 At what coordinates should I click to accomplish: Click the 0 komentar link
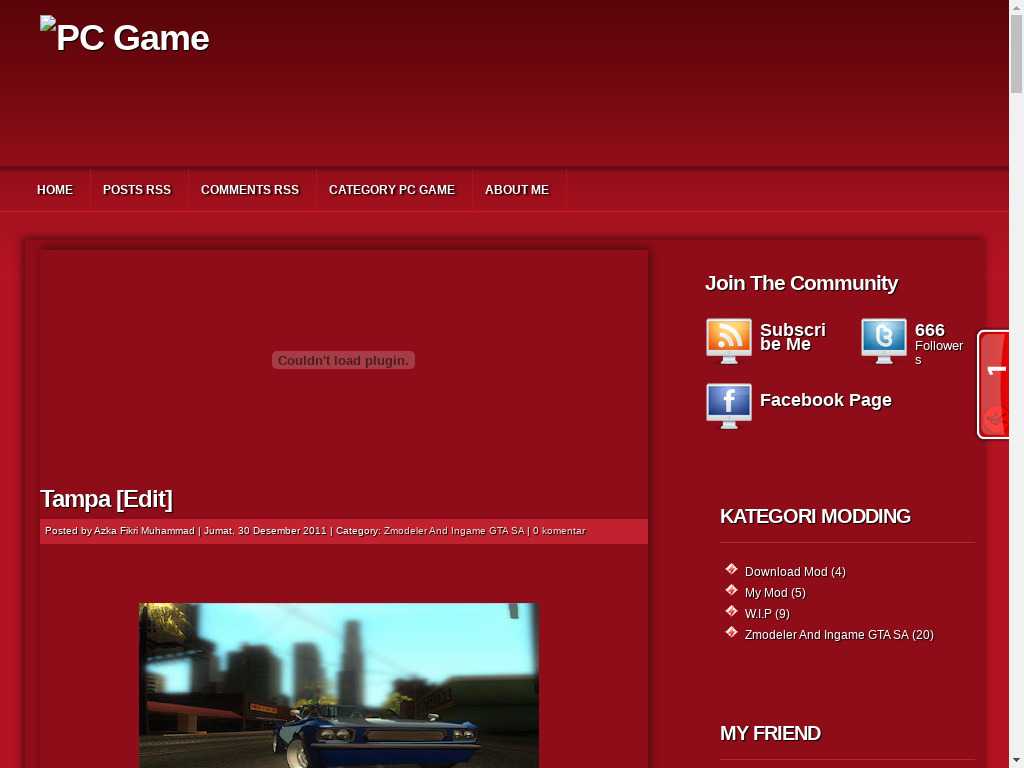click(559, 531)
